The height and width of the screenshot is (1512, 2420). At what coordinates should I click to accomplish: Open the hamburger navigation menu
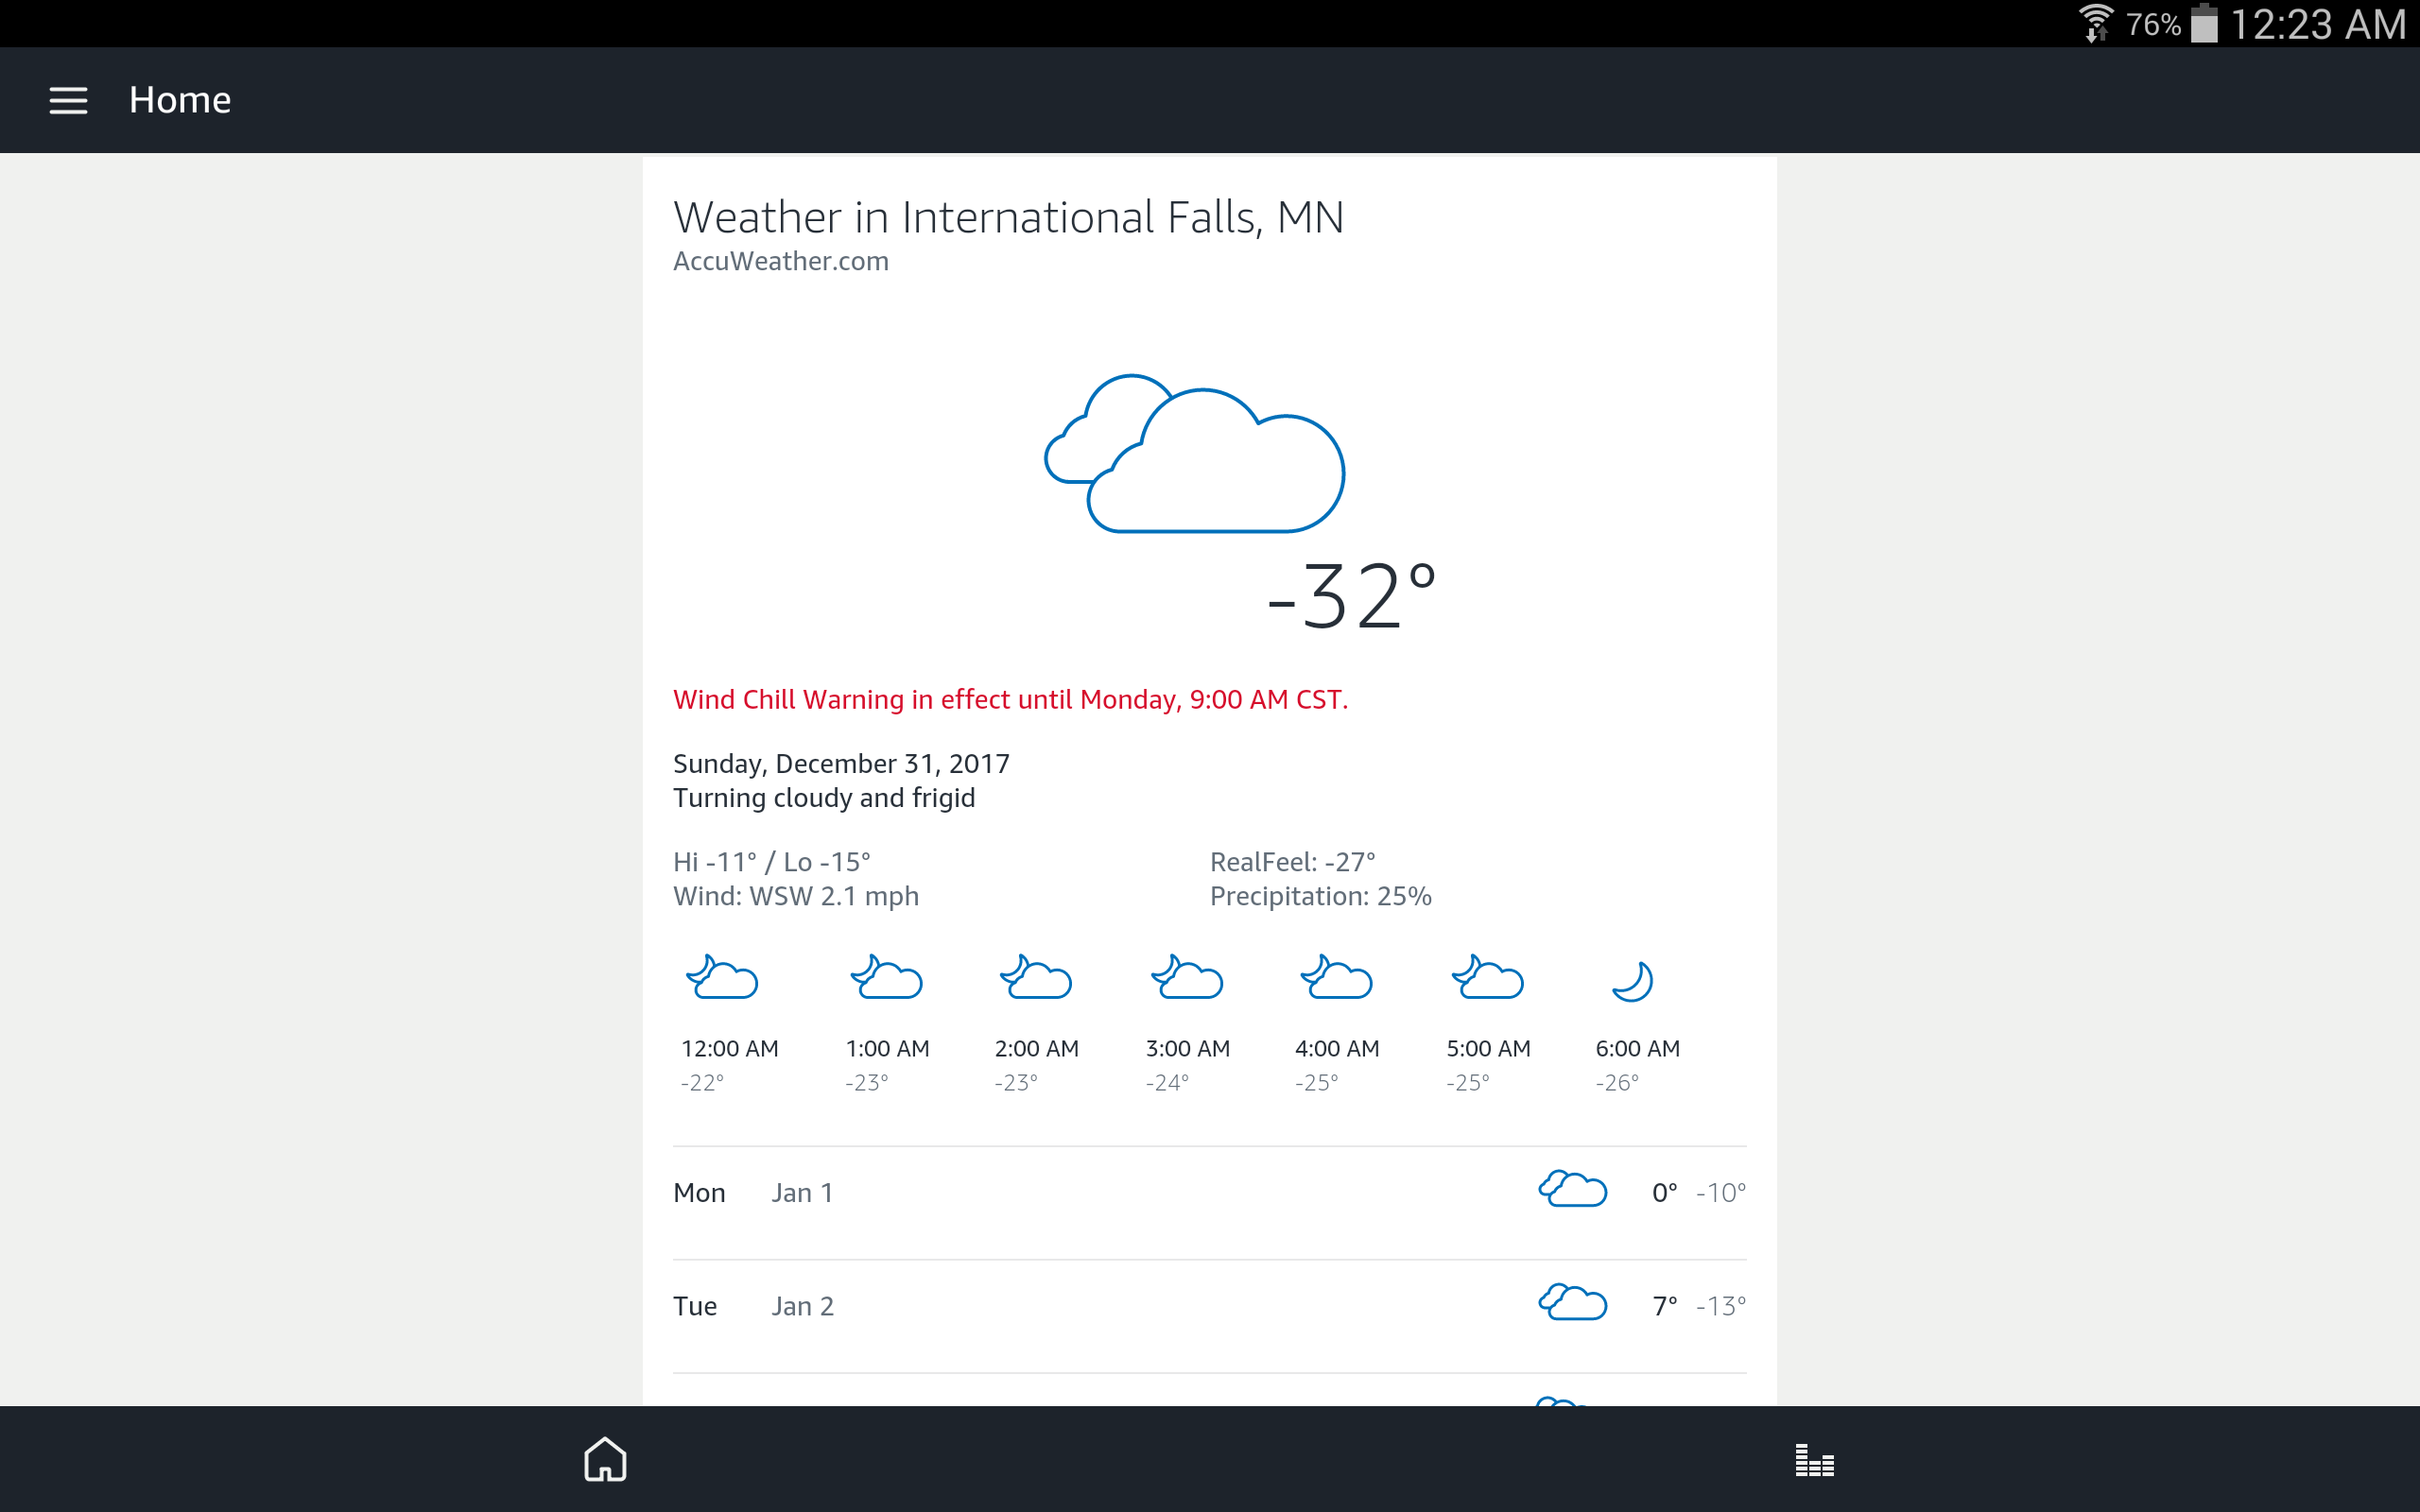[68, 100]
